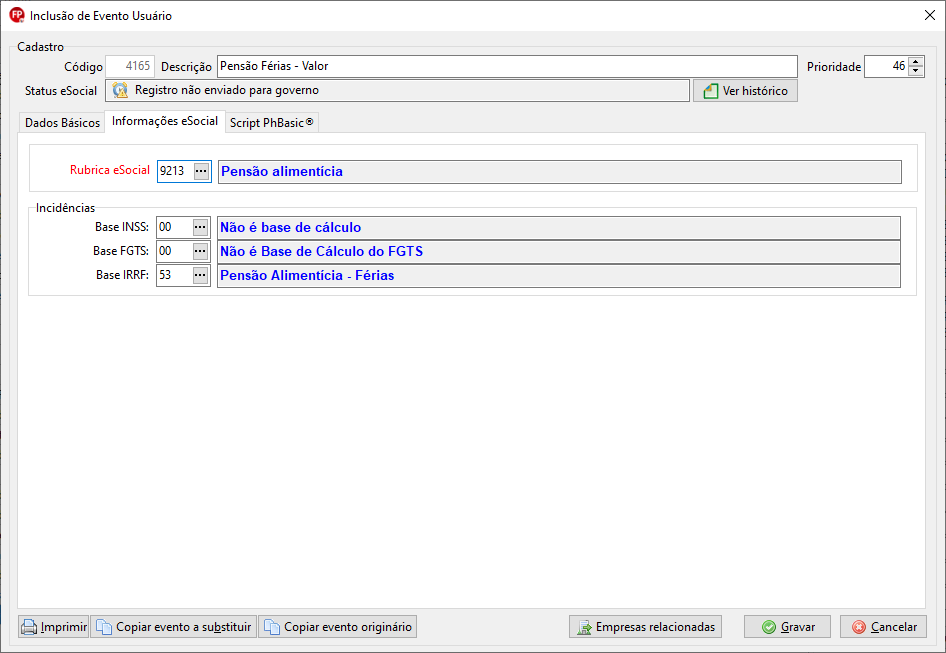
Task: Switch to Dados Básicos tab
Action: click(62, 123)
